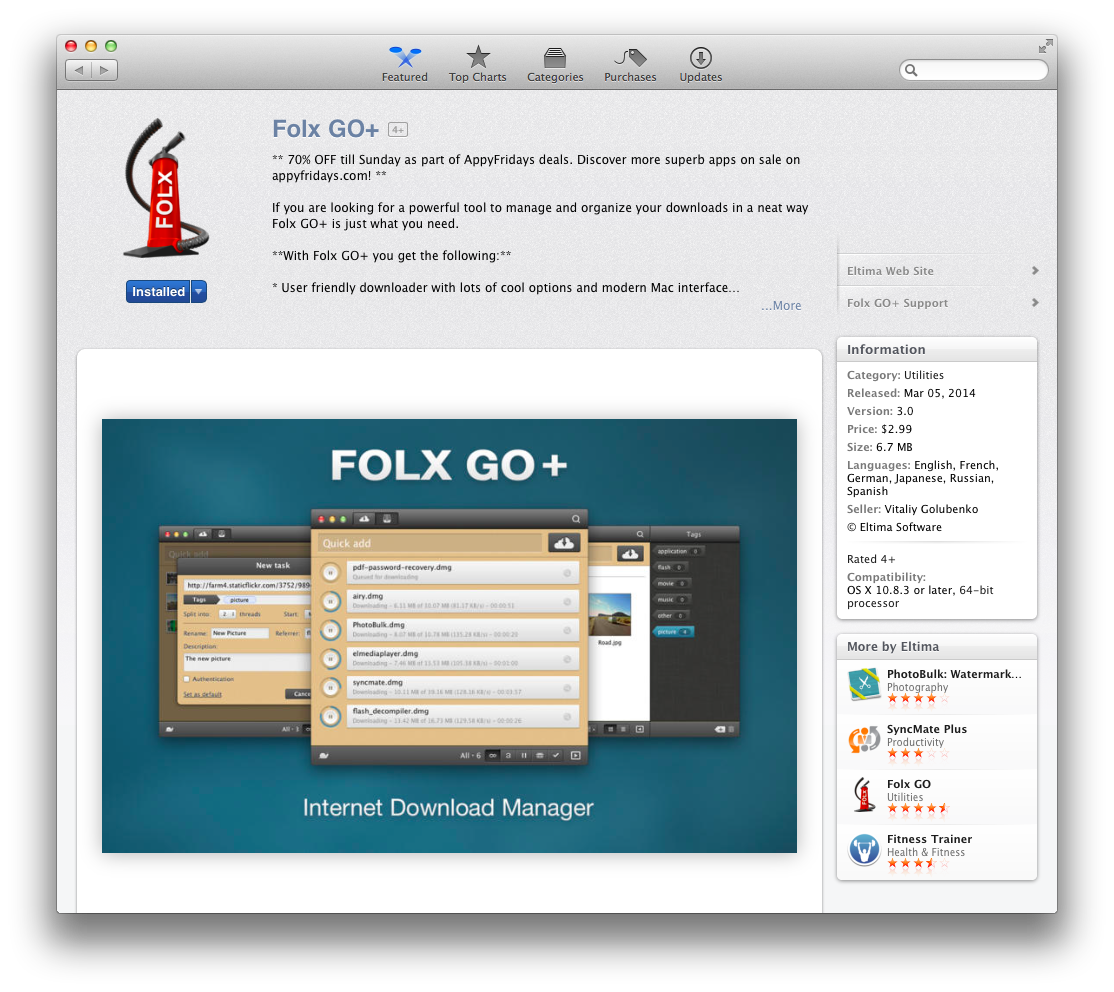Open the Categories toolbar icon

pyautogui.click(x=555, y=57)
